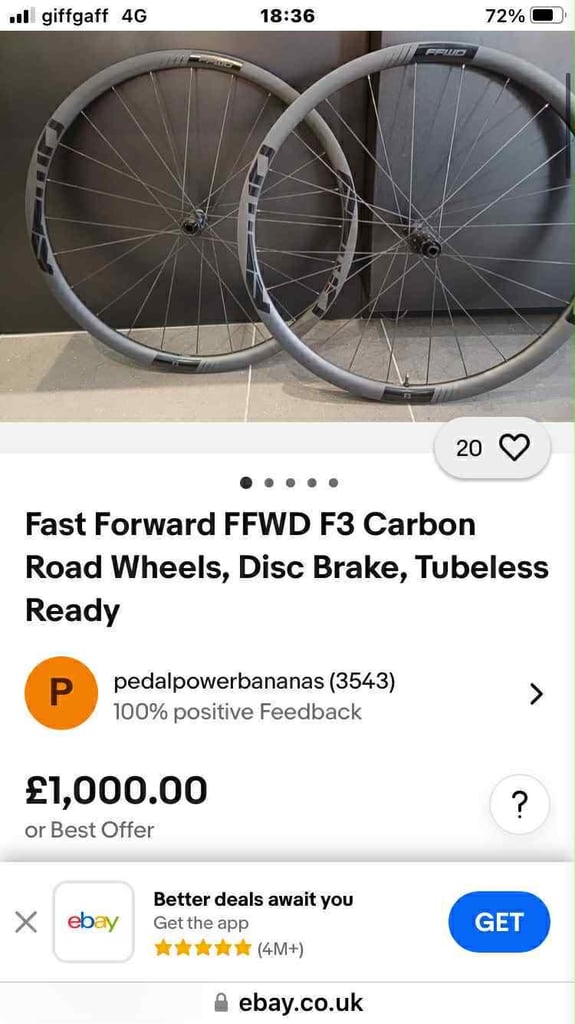Viewport: 575px width, 1024px height.
Task: Tap the ebay.co.uk address bar
Action: pos(288,1002)
